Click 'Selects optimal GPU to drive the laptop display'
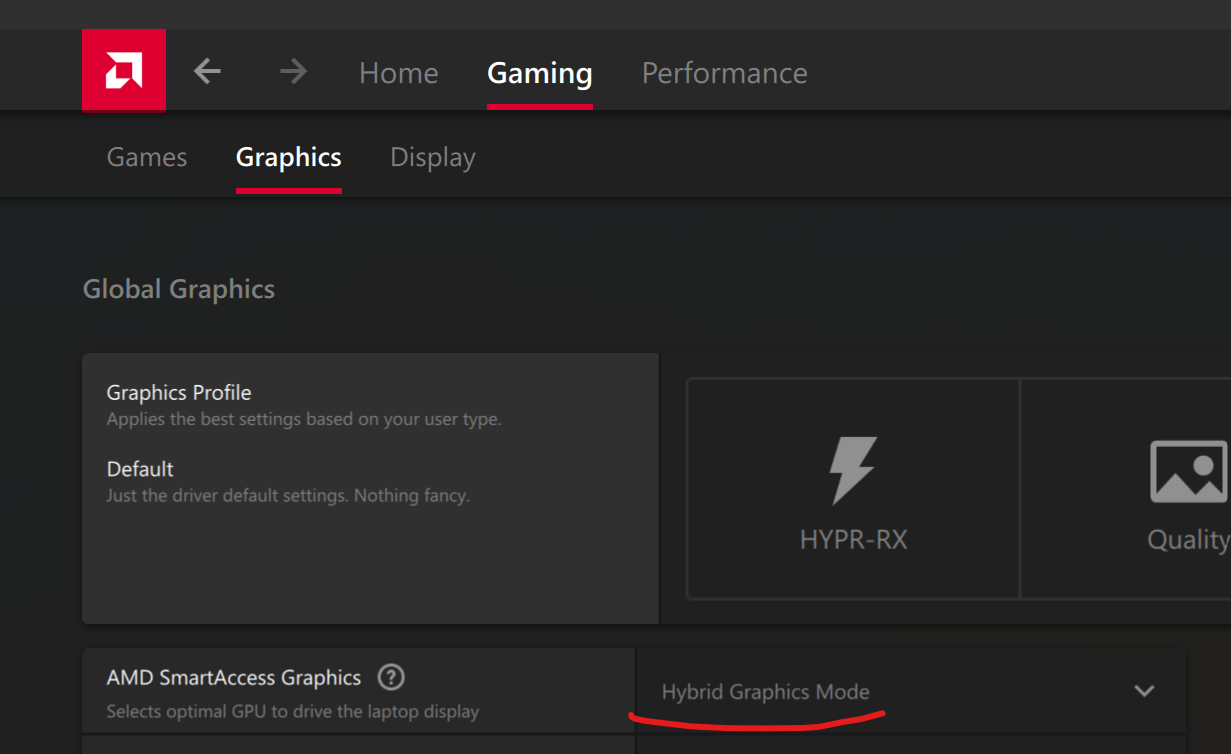1231x754 pixels. click(x=293, y=712)
